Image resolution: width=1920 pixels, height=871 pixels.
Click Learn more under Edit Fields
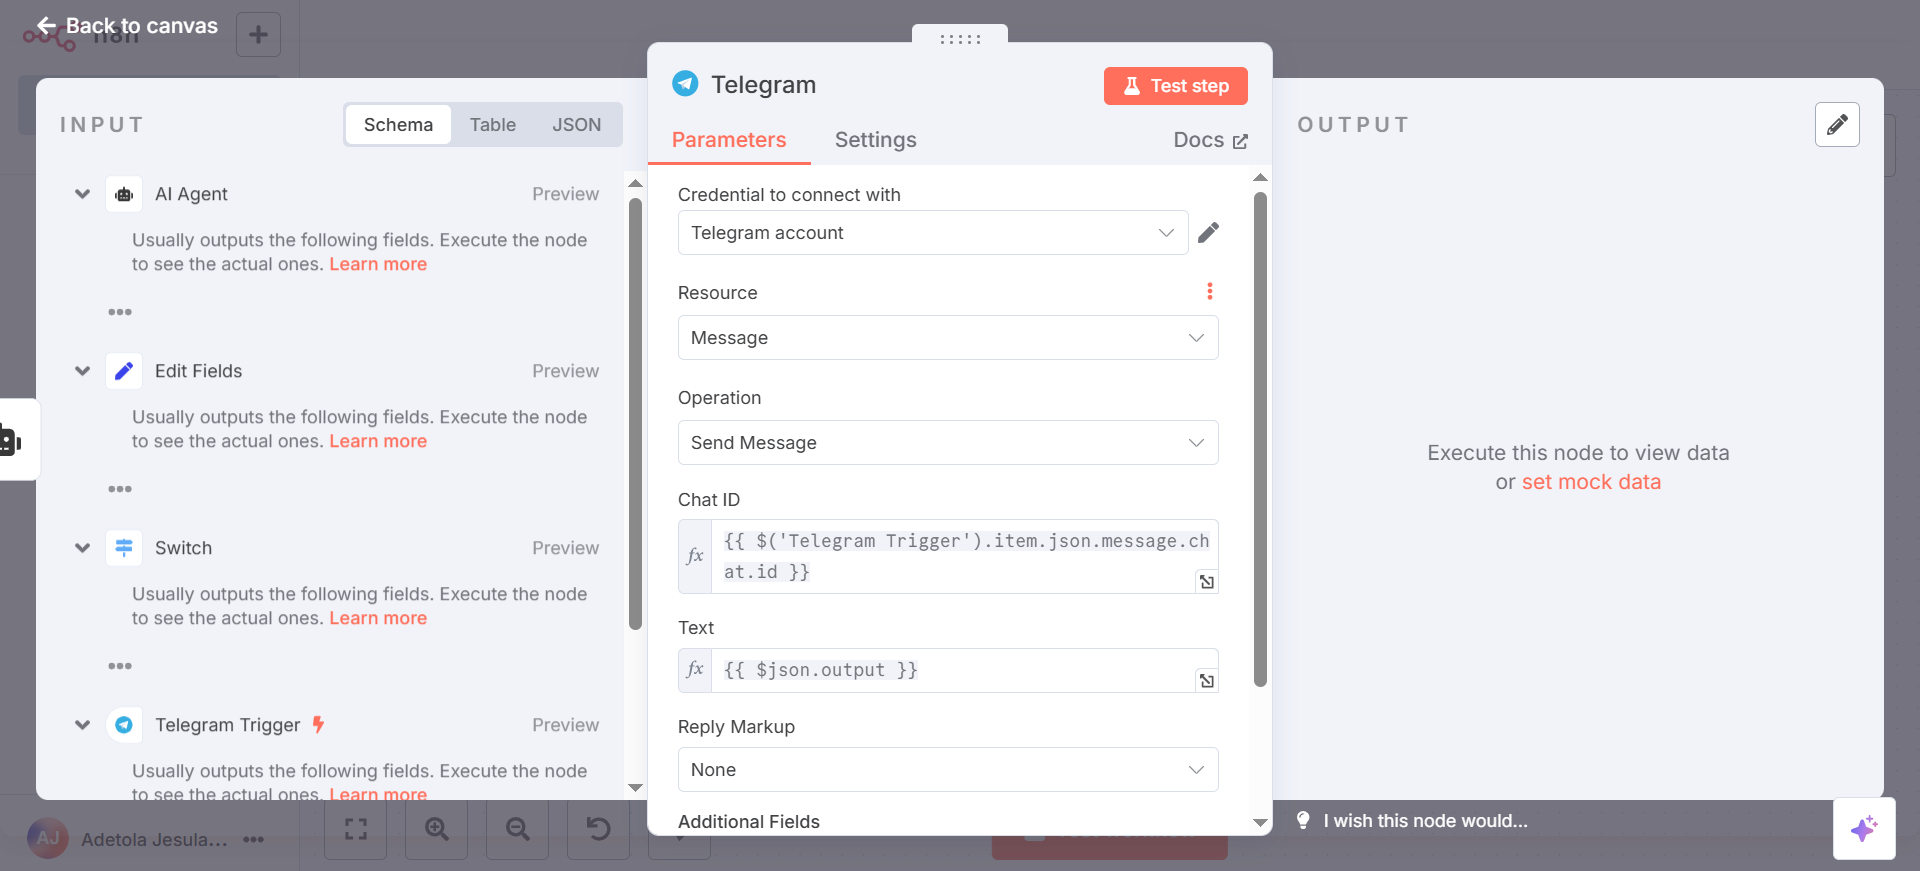tap(378, 441)
